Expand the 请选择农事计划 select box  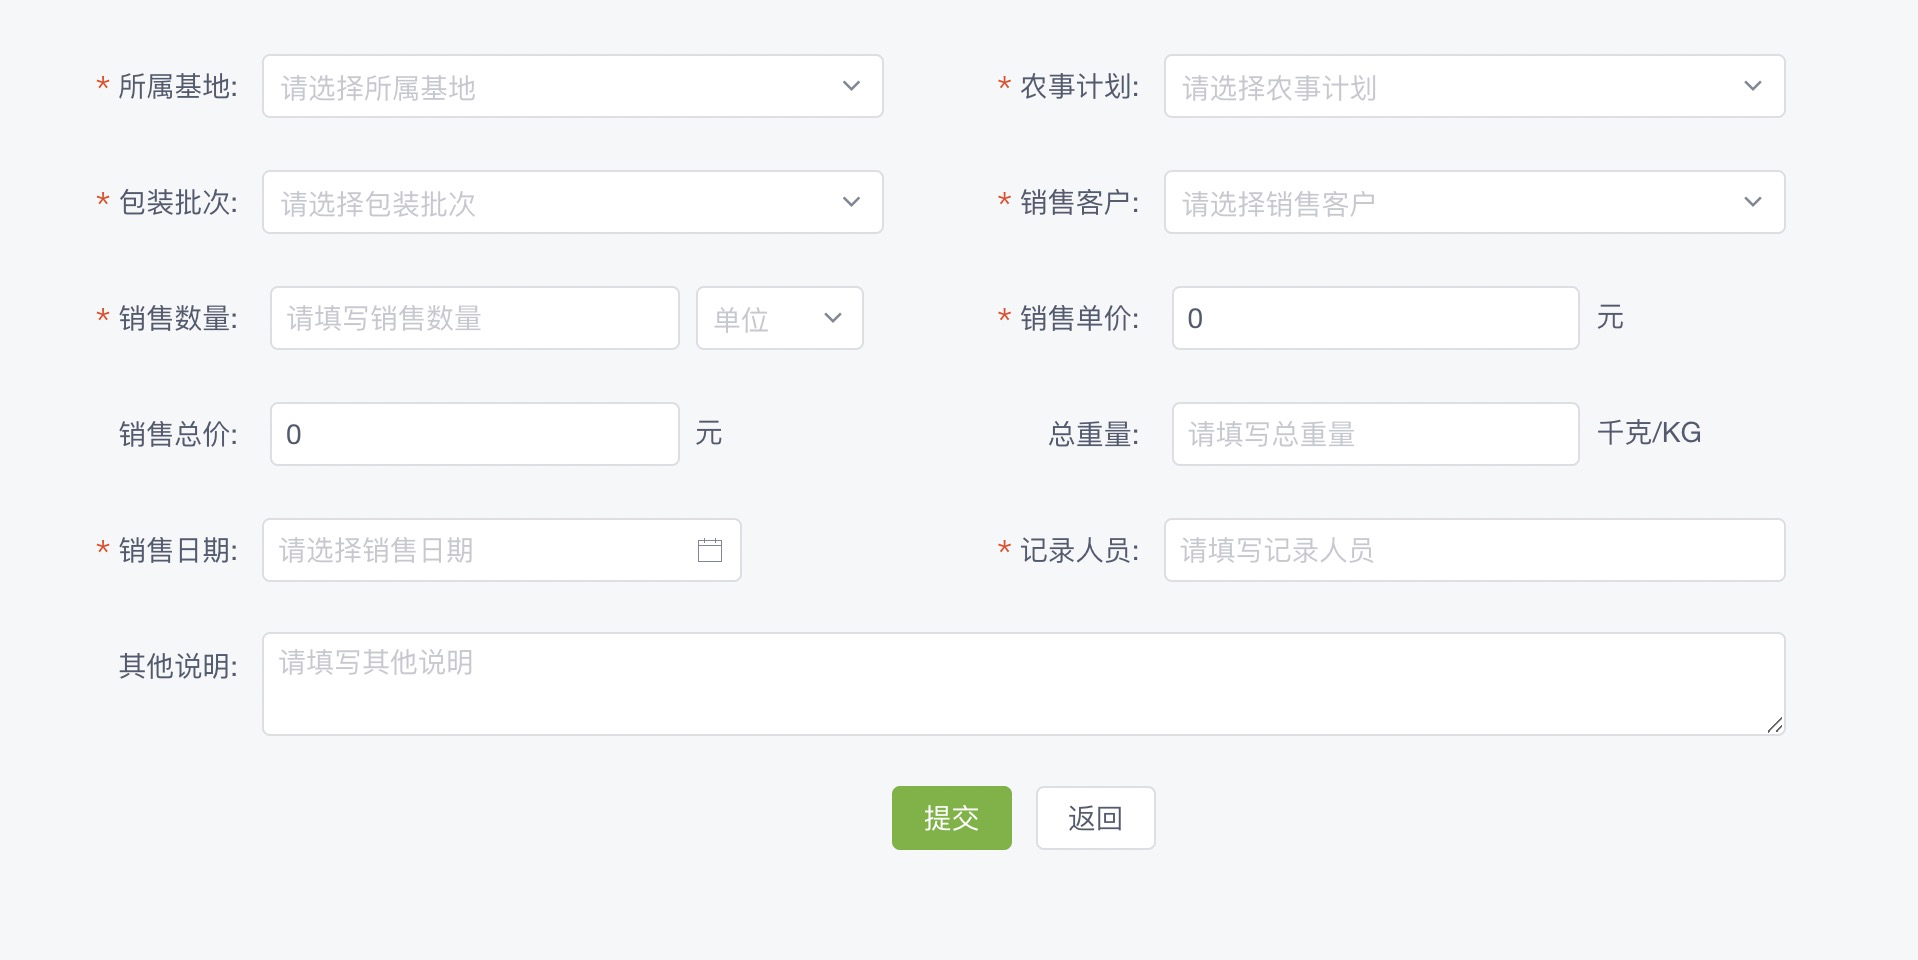(x=1475, y=86)
